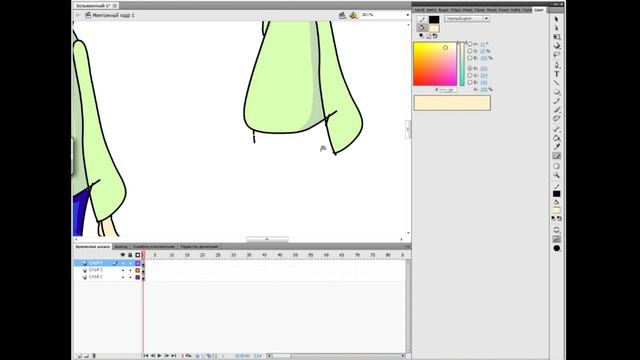The height and width of the screenshot is (360, 640).
Task: Click the New Folder icon in timeline
Action: [87, 356]
